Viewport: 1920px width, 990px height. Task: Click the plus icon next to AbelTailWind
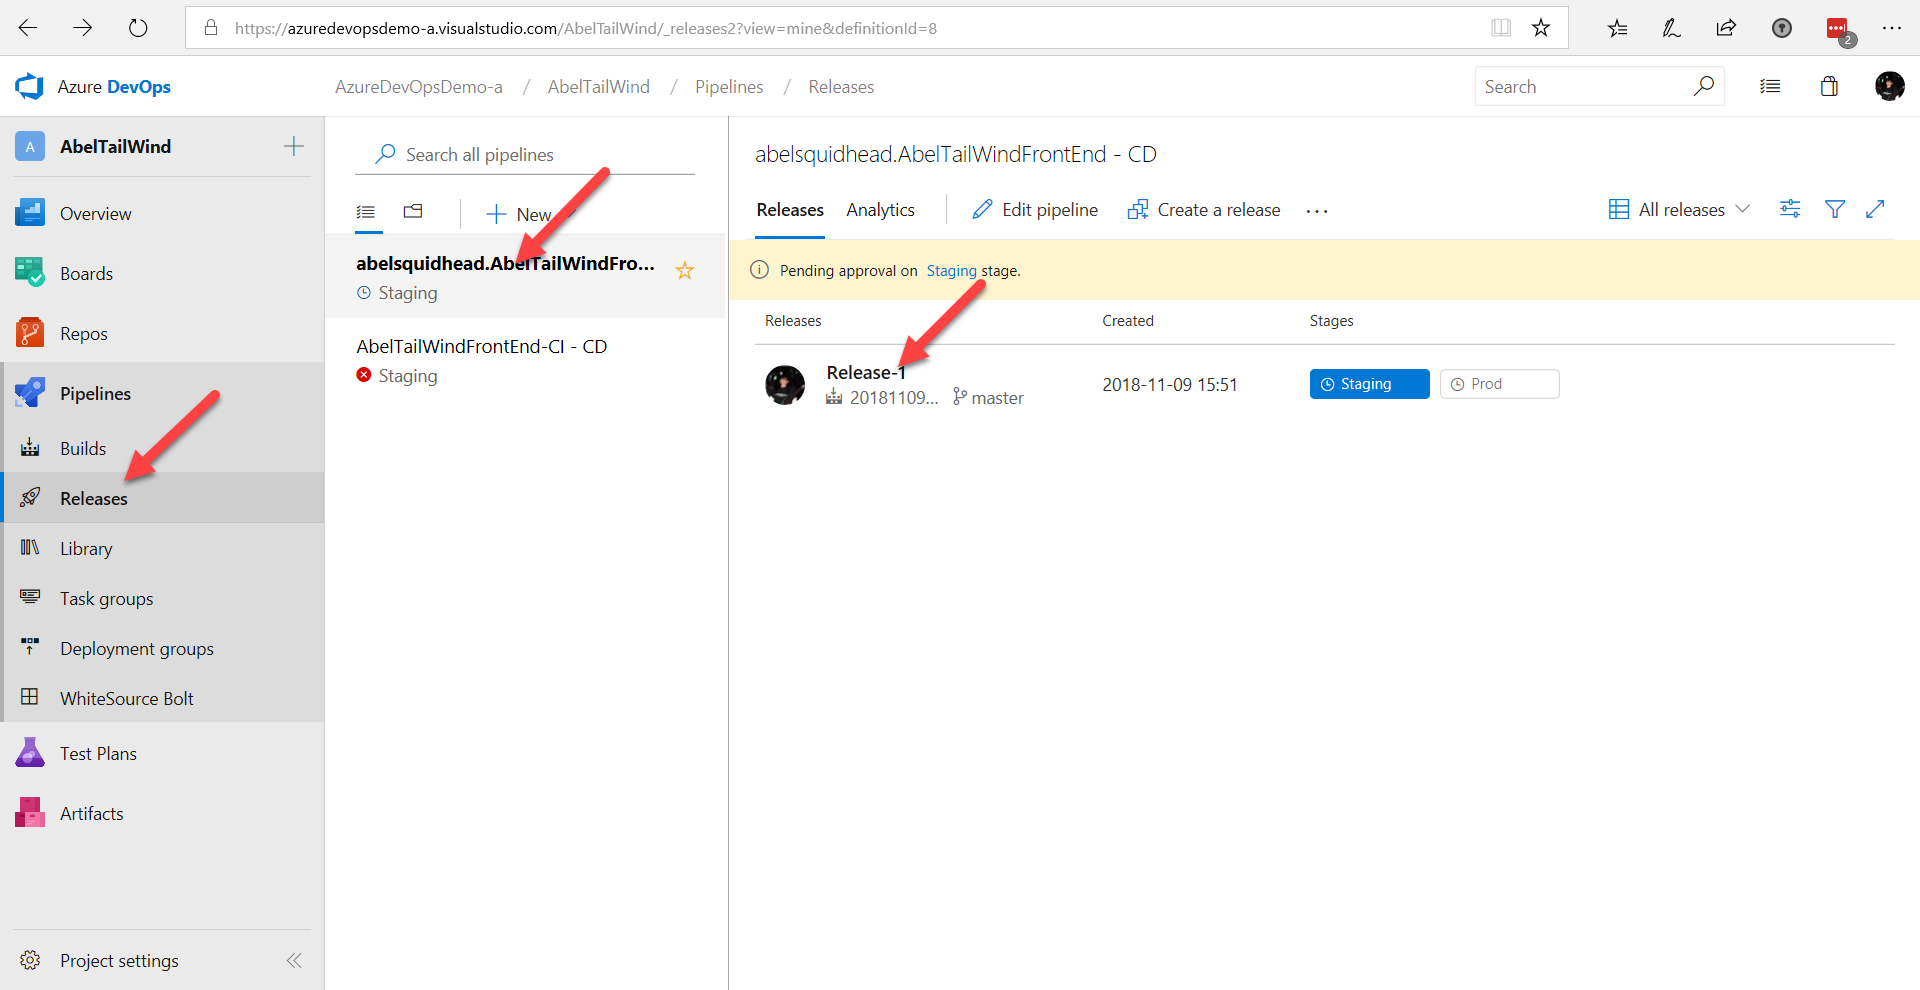pyautogui.click(x=293, y=146)
